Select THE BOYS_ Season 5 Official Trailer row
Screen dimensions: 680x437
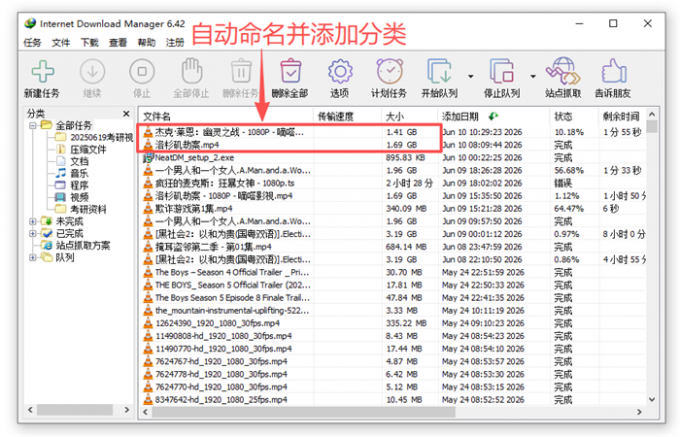392,285
